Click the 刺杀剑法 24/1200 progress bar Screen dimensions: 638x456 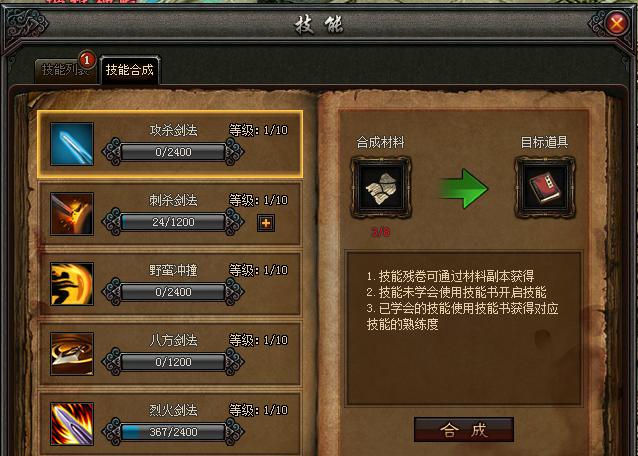(x=173, y=222)
